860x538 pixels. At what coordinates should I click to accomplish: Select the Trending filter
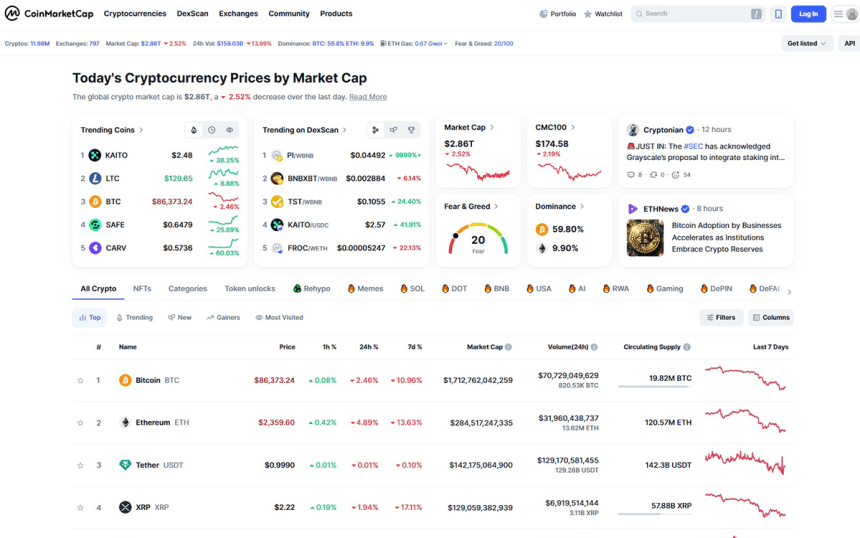click(x=134, y=318)
